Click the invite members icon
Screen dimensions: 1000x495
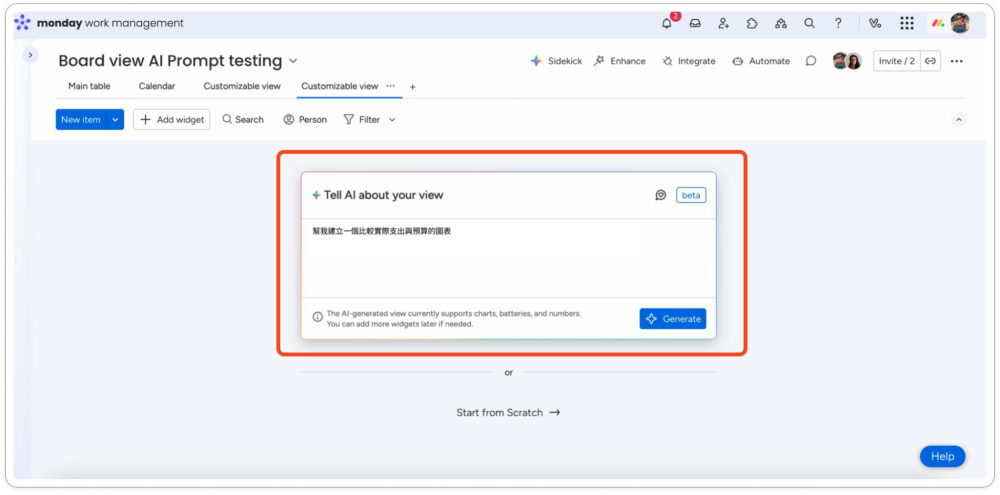pos(724,23)
